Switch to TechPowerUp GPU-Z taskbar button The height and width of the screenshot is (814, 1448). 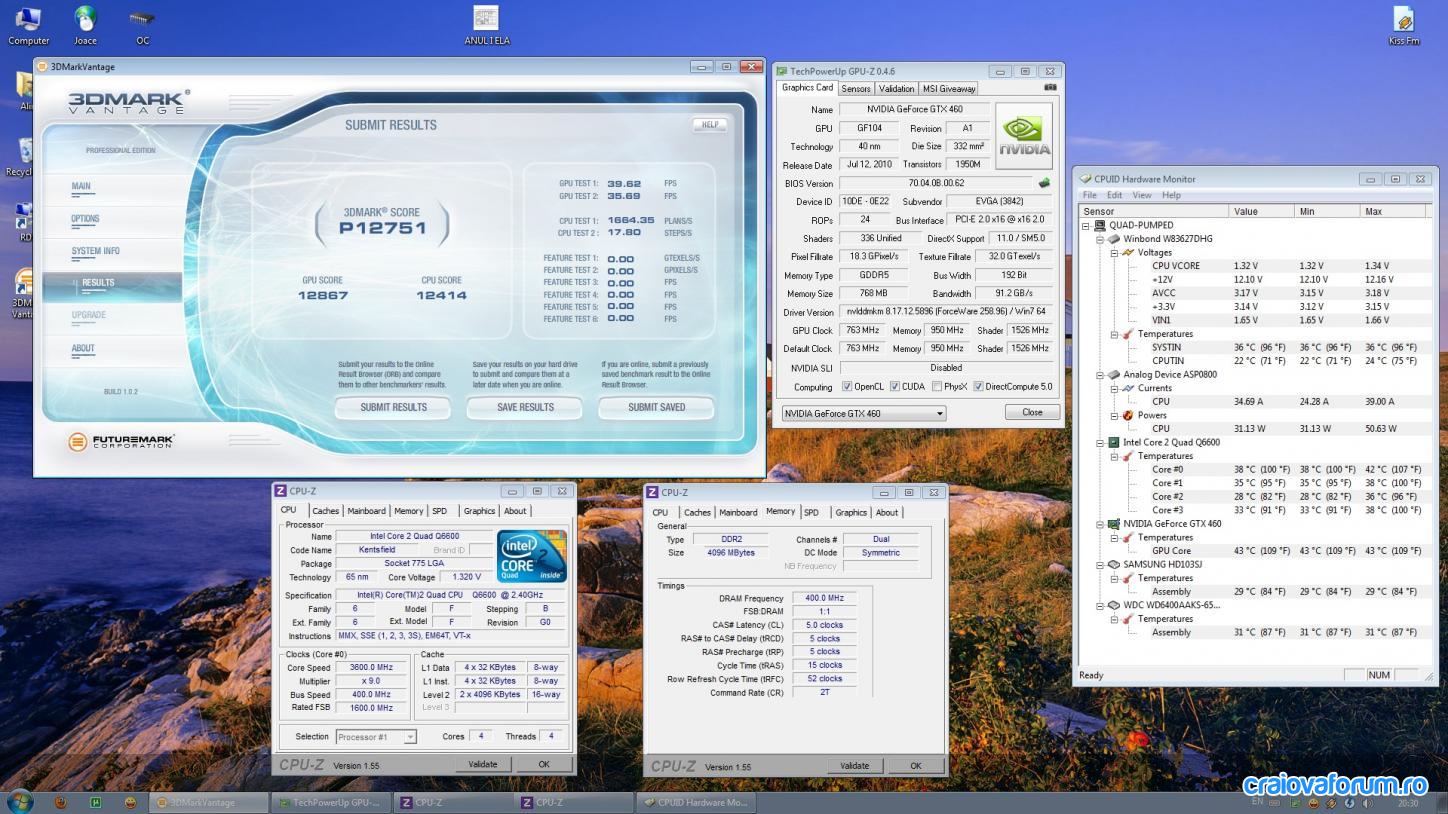(329, 802)
